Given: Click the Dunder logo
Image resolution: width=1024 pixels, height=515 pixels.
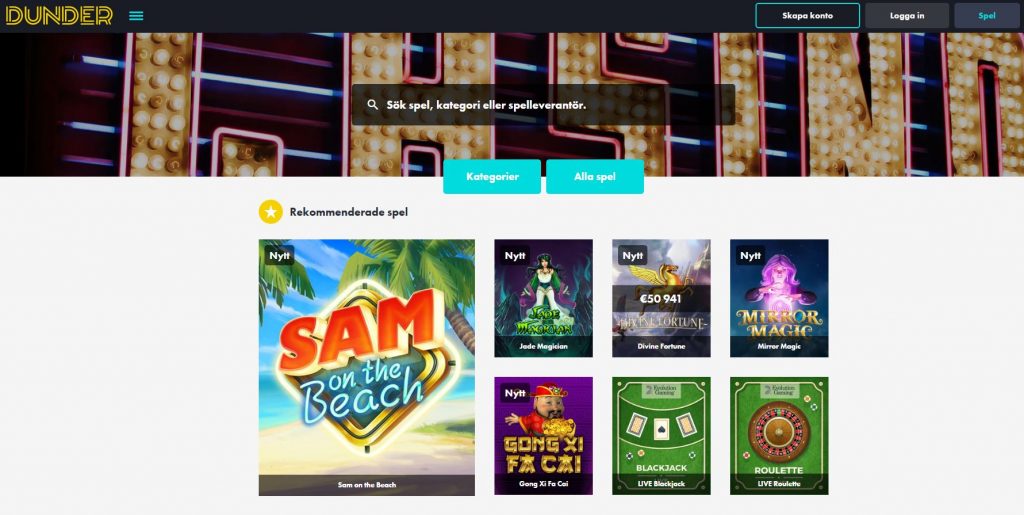Looking at the screenshot, I should (x=59, y=16).
